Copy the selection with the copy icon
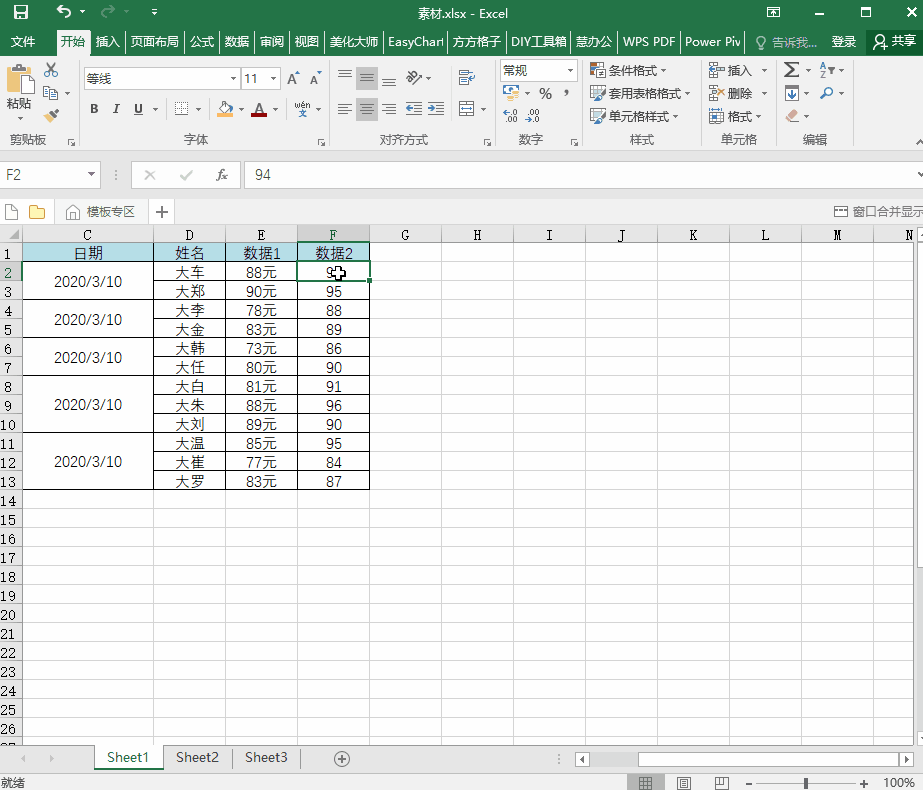This screenshot has height=790, width=923. click(x=51, y=93)
